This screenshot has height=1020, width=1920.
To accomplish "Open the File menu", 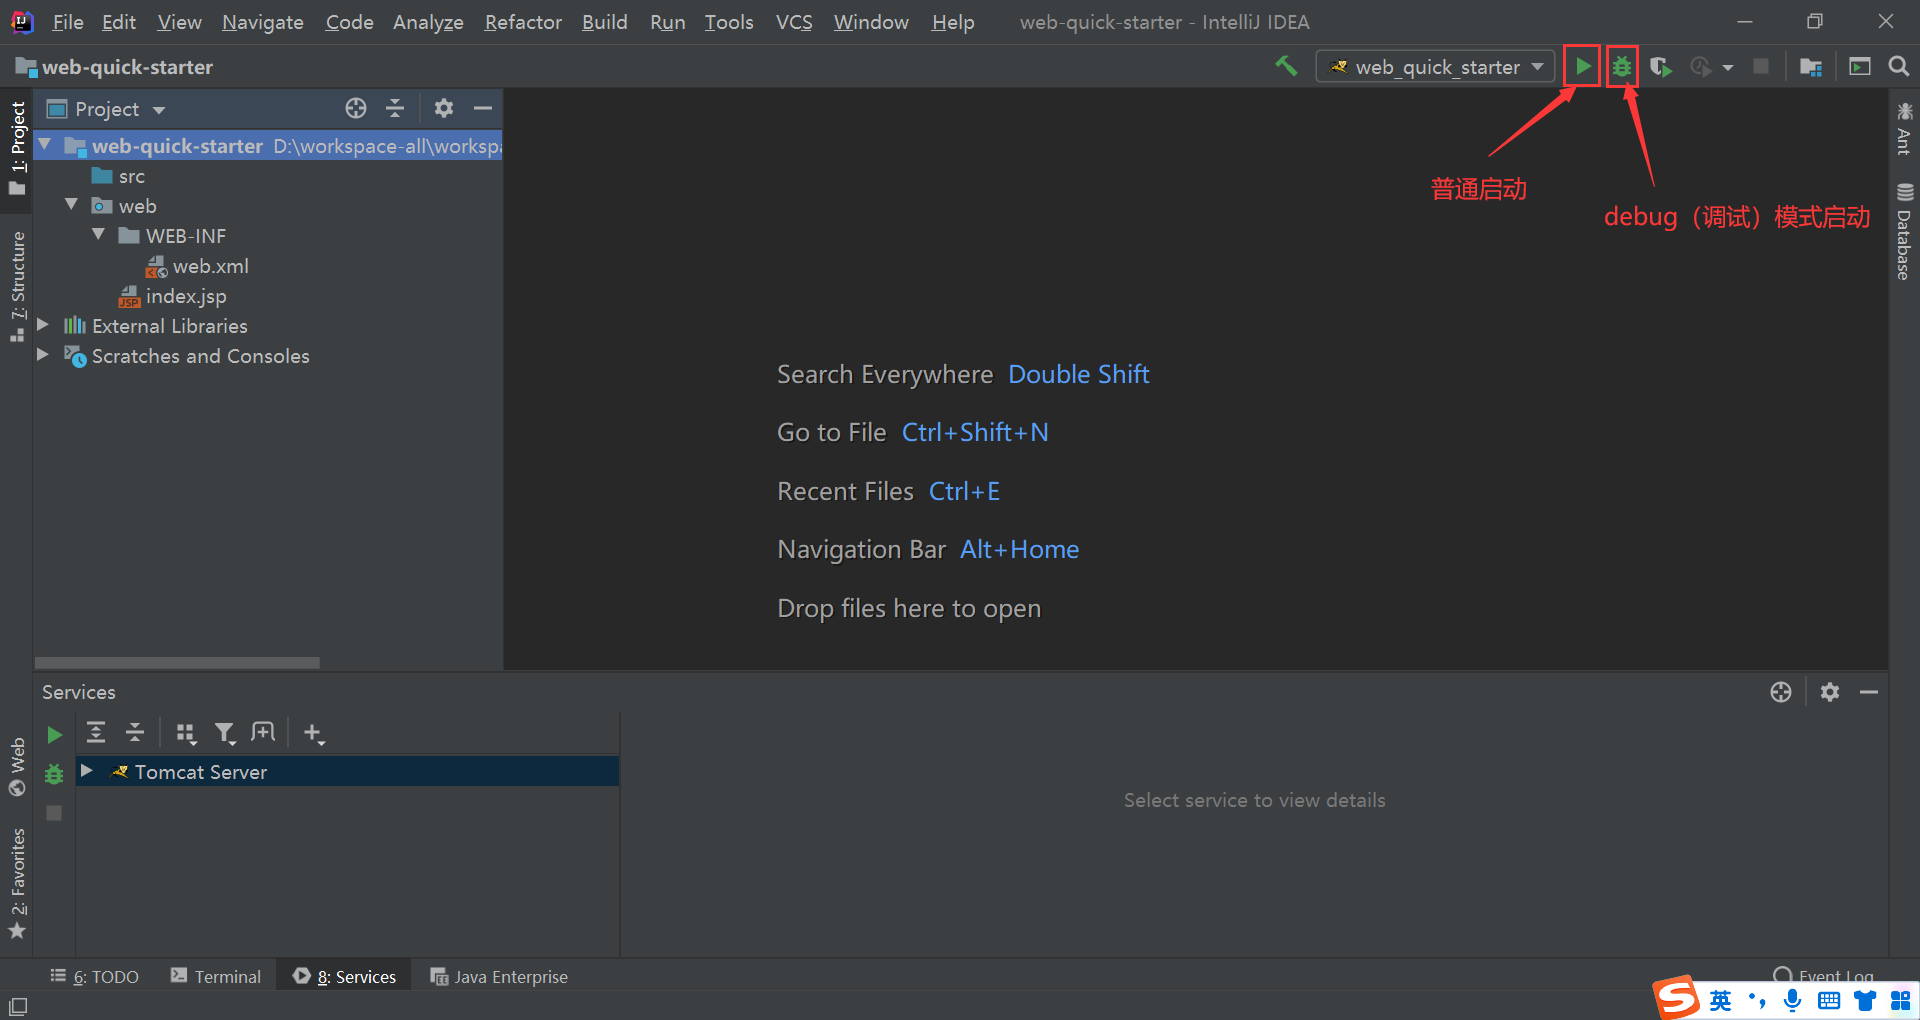I will coord(68,22).
